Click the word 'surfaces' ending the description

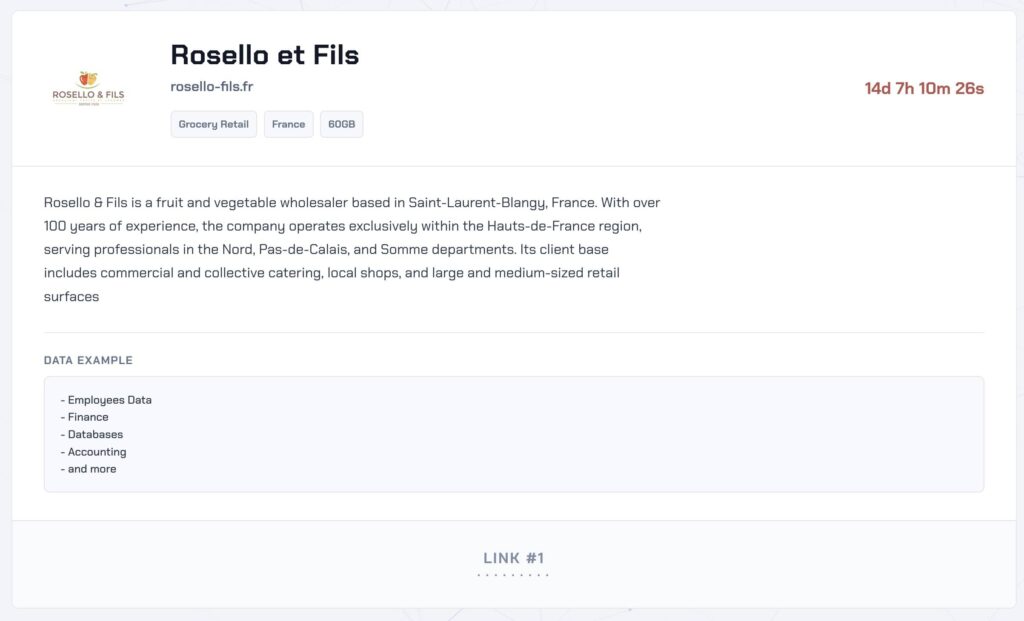pos(71,296)
